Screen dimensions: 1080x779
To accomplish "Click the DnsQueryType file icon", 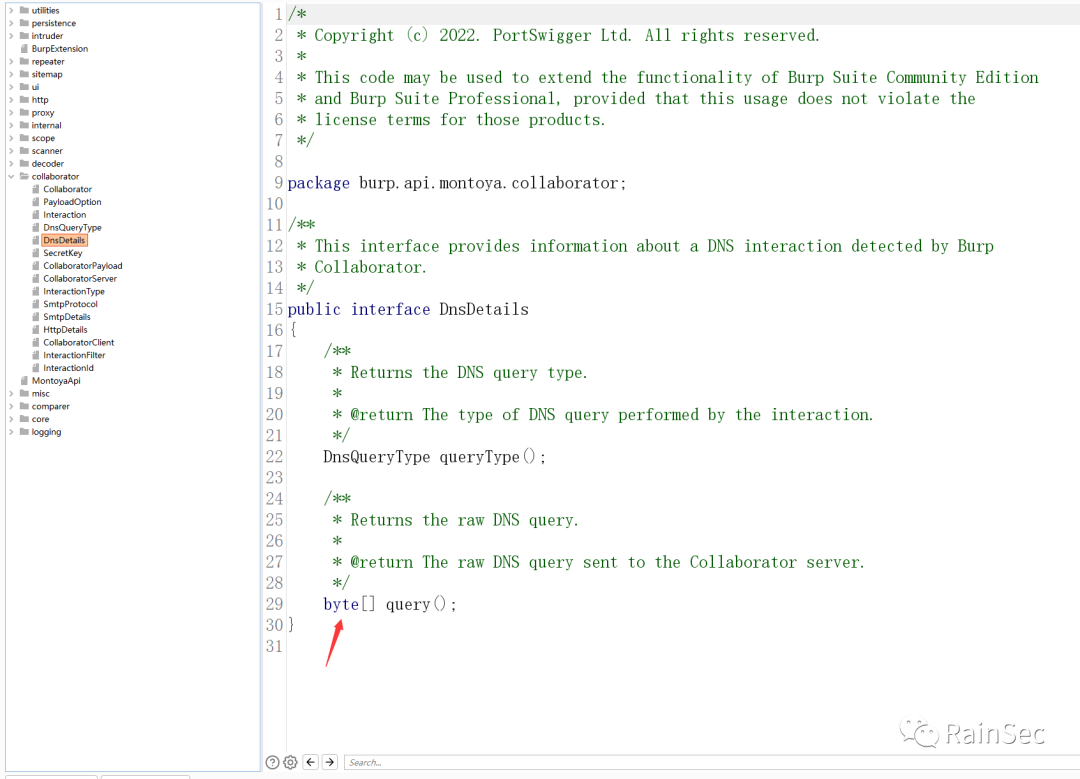I will tap(36, 227).
